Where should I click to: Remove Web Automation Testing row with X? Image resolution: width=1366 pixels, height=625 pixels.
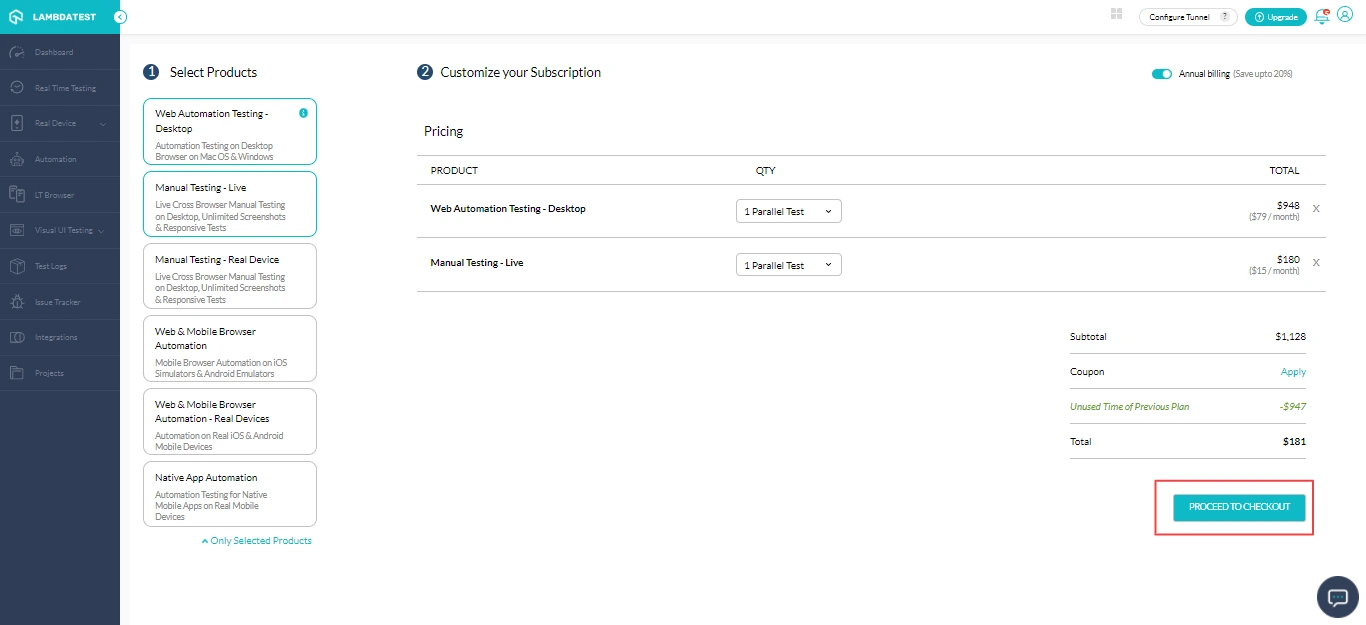coord(1316,209)
